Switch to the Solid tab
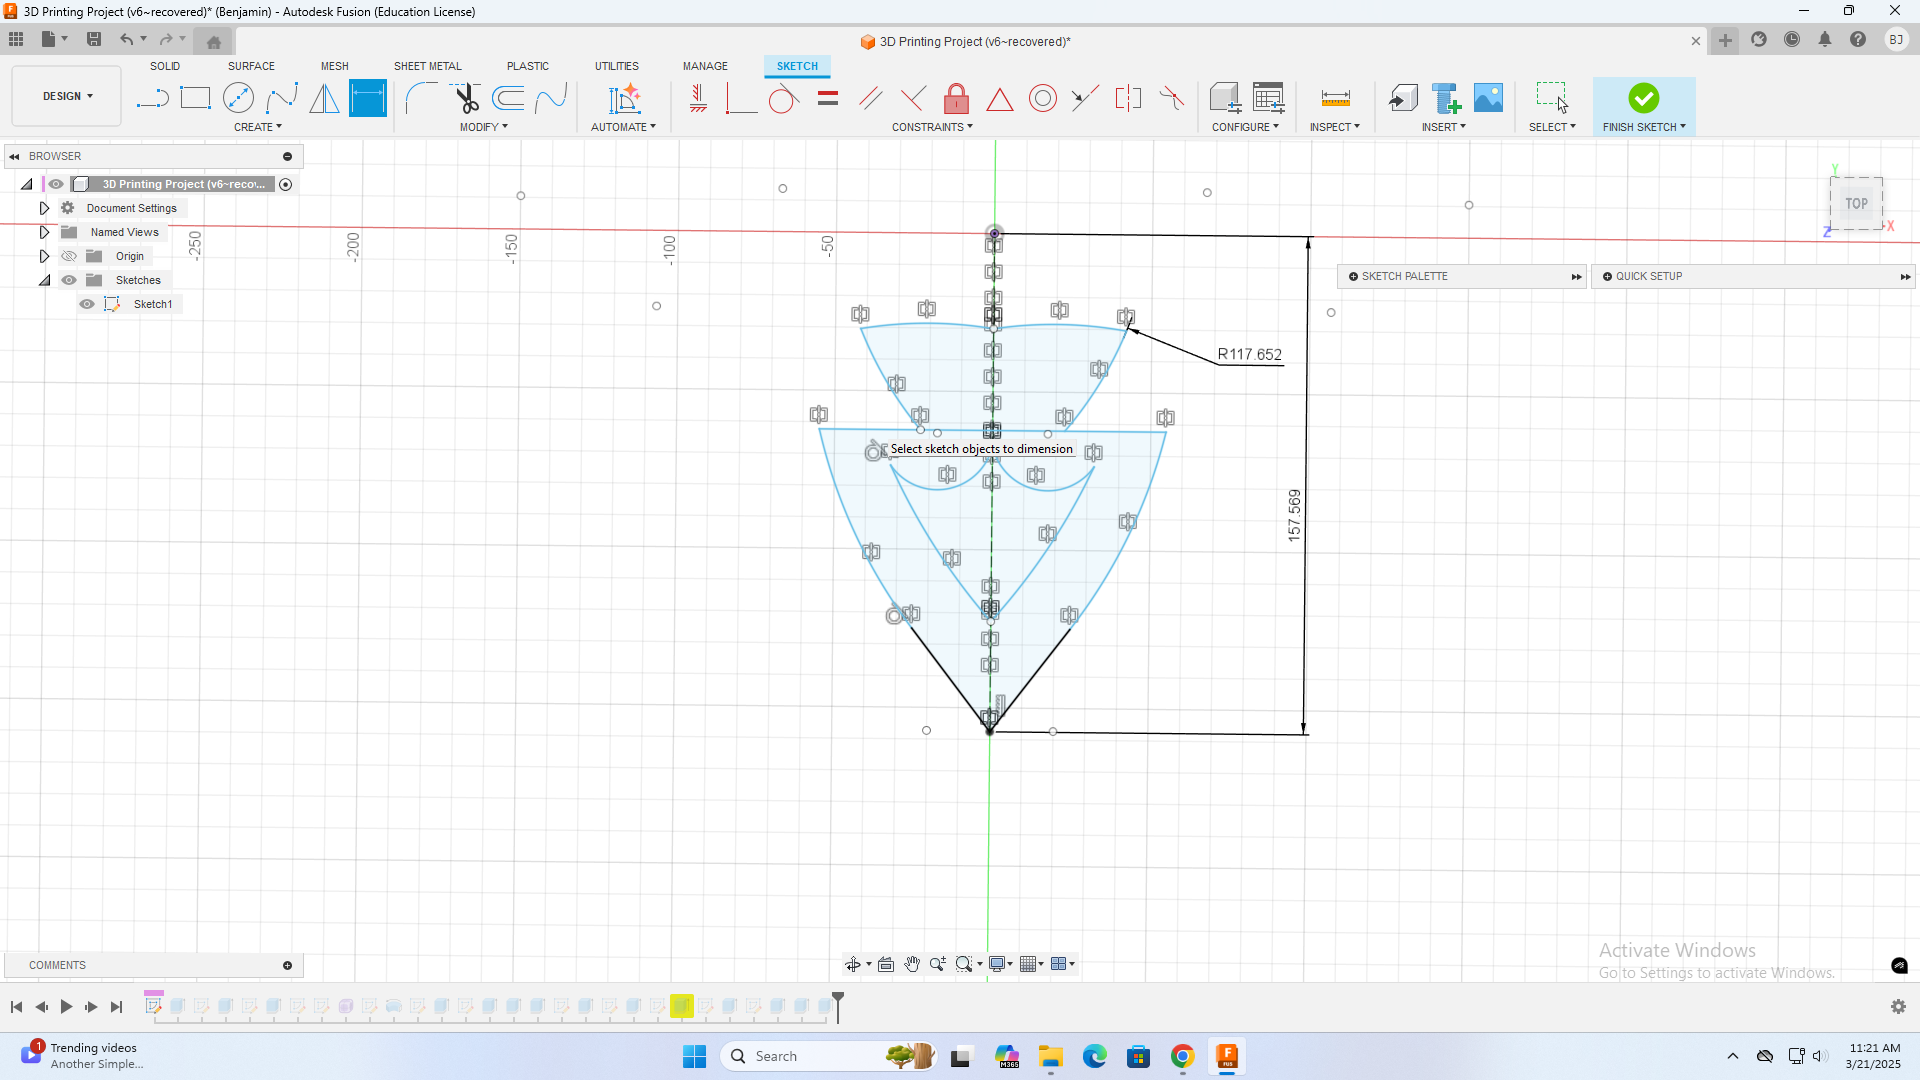1920x1080 pixels. coord(165,66)
